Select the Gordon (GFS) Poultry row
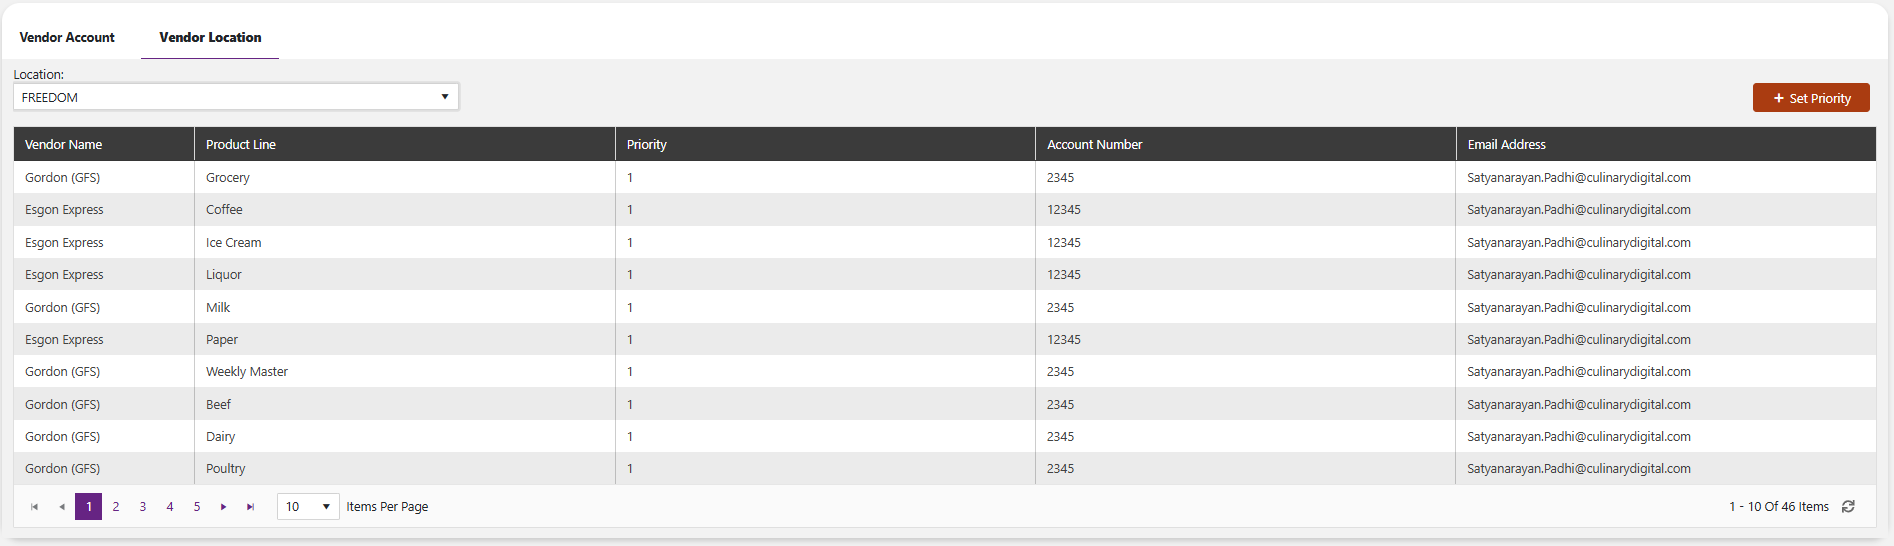Screen dimensions: 1894x546 pos(945,469)
